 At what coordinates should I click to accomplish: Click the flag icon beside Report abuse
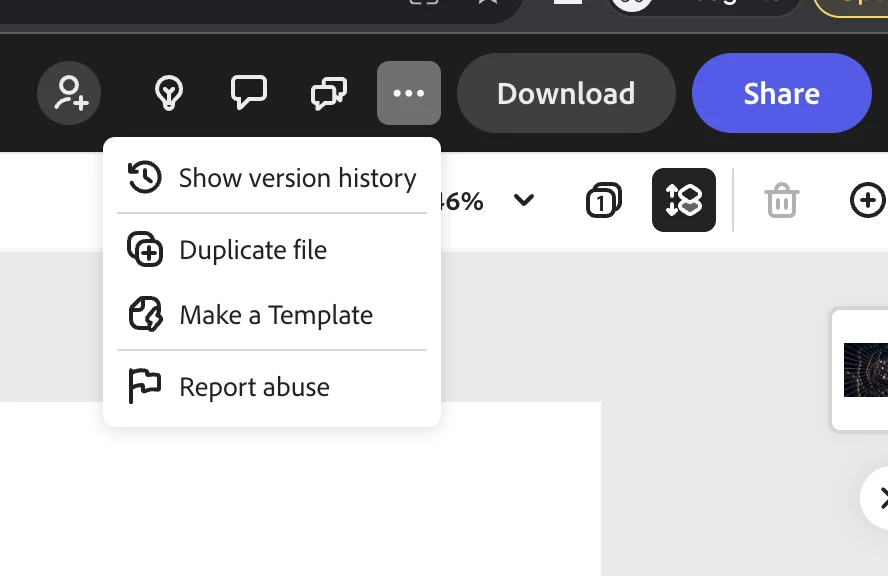click(144, 386)
